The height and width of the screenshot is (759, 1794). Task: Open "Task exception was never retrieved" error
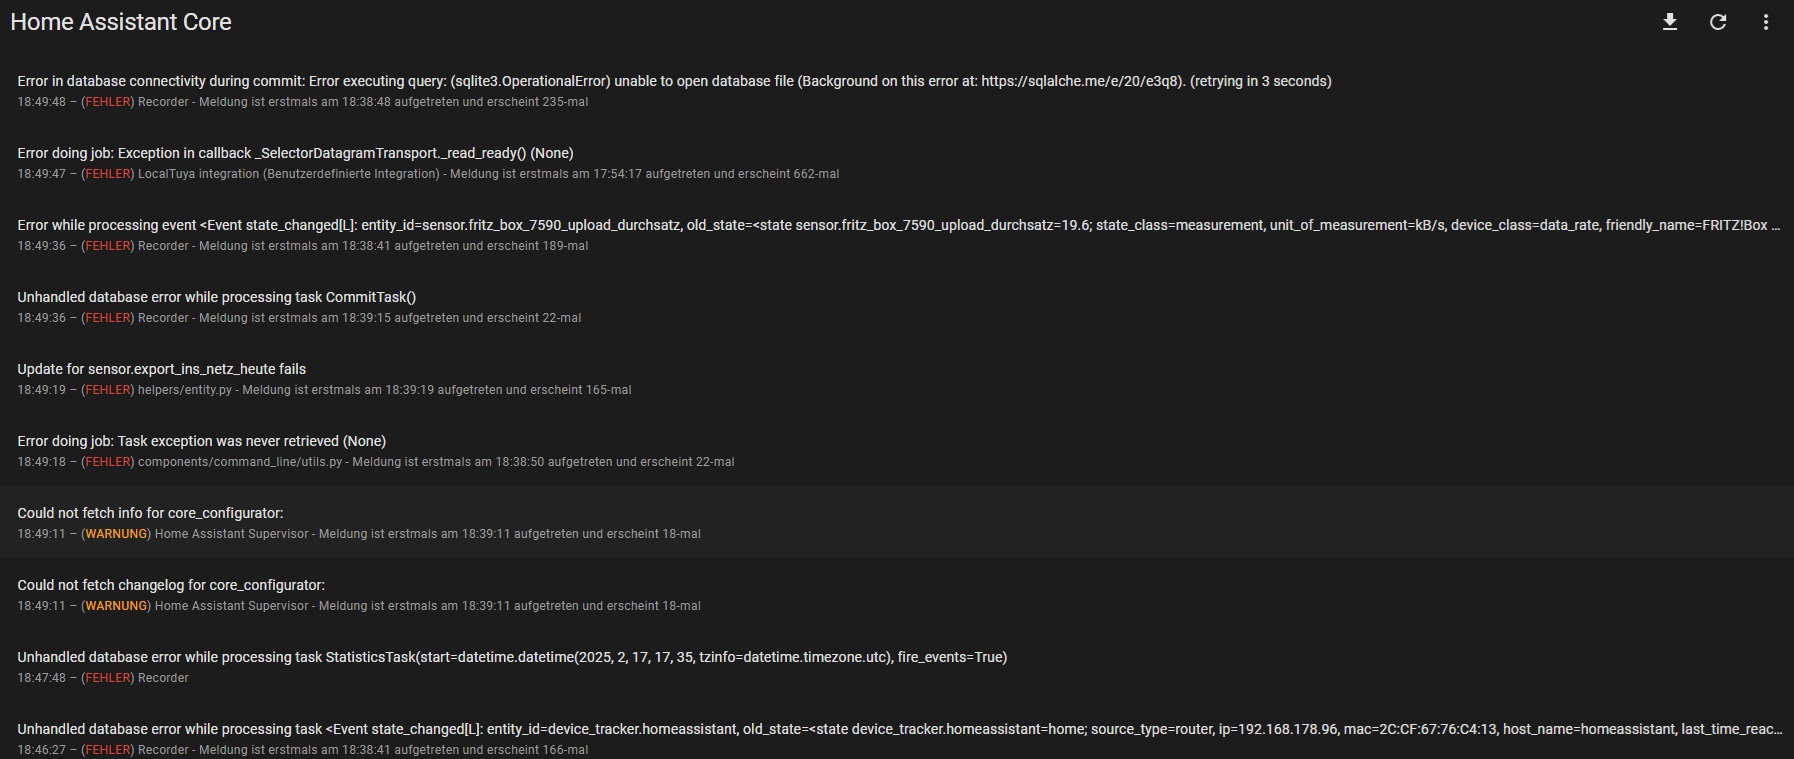201,441
